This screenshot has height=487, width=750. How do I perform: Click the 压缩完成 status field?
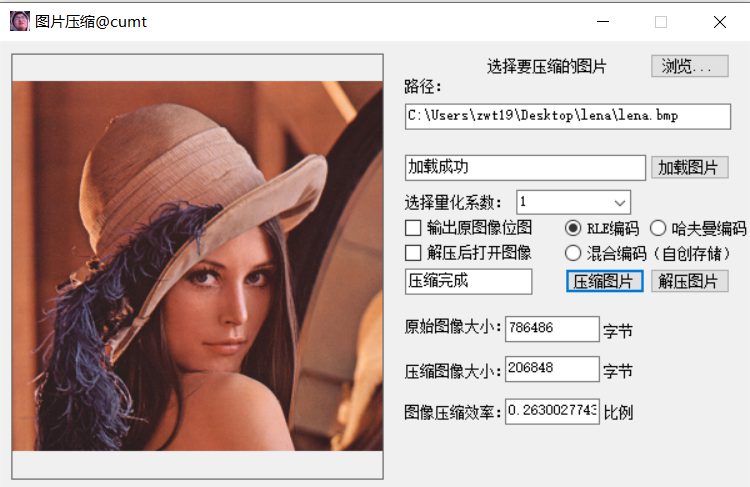tap(468, 281)
